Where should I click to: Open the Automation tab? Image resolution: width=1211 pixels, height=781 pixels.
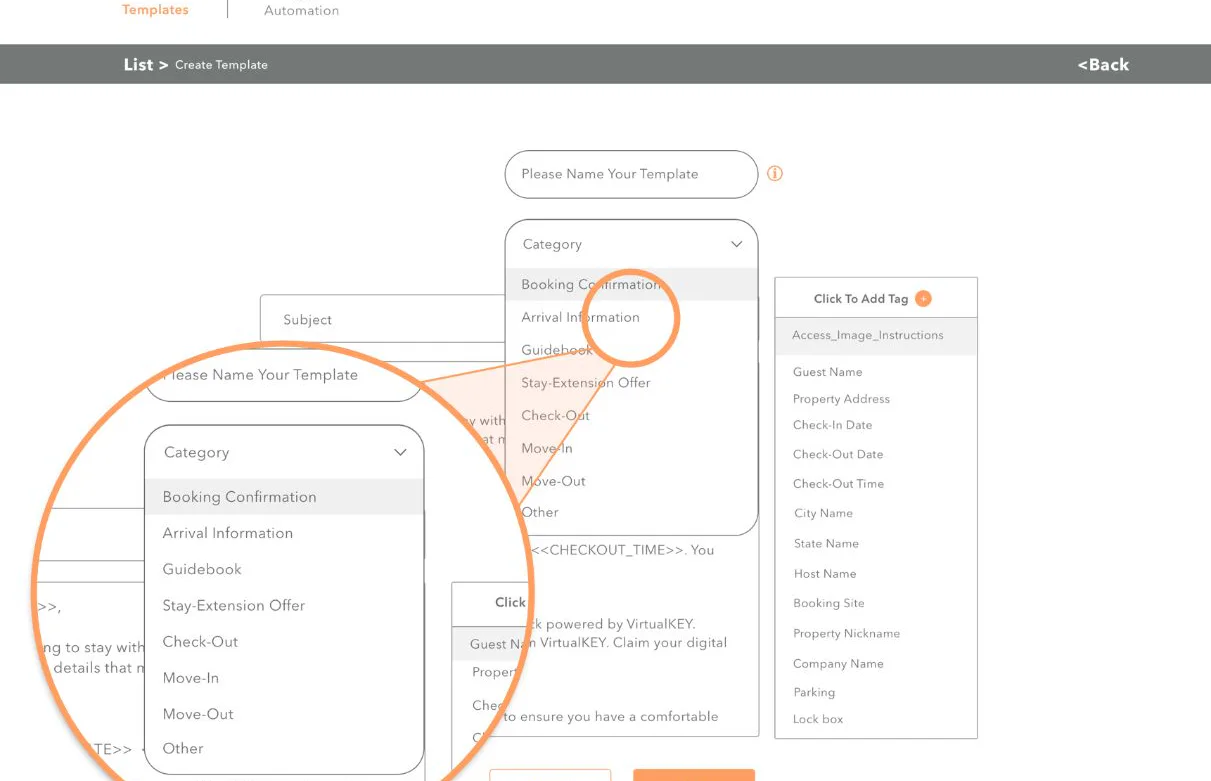tap(301, 11)
